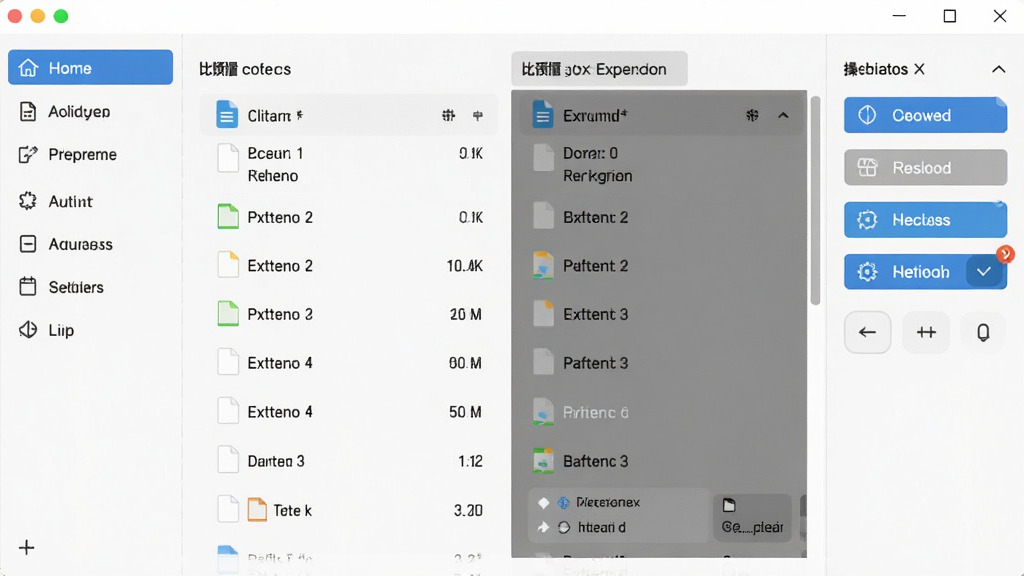Select the Extteno 4 file sized 50 M

tap(349, 412)
